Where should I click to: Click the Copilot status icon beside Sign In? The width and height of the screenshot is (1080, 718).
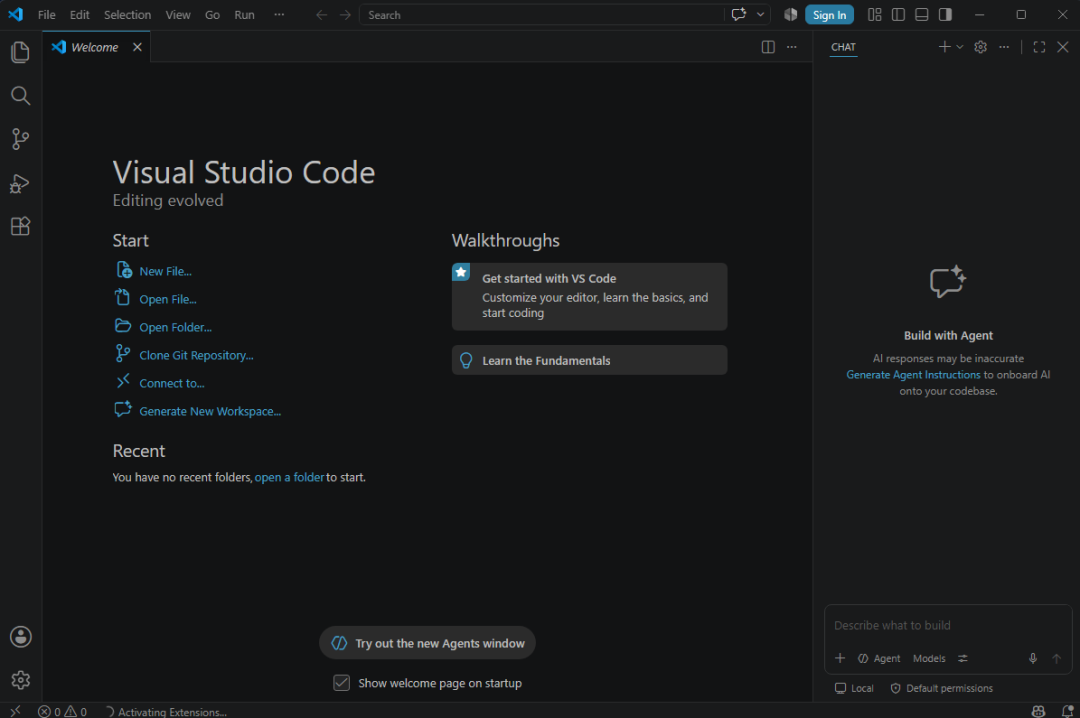[x=791, y=14]
